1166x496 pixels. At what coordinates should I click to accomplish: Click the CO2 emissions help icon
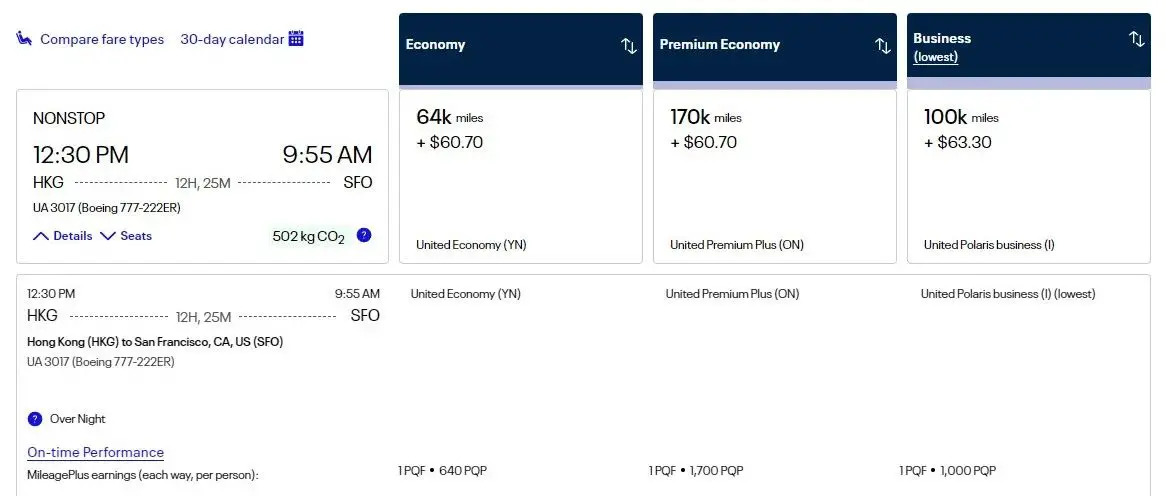click(x=364, y=236)
